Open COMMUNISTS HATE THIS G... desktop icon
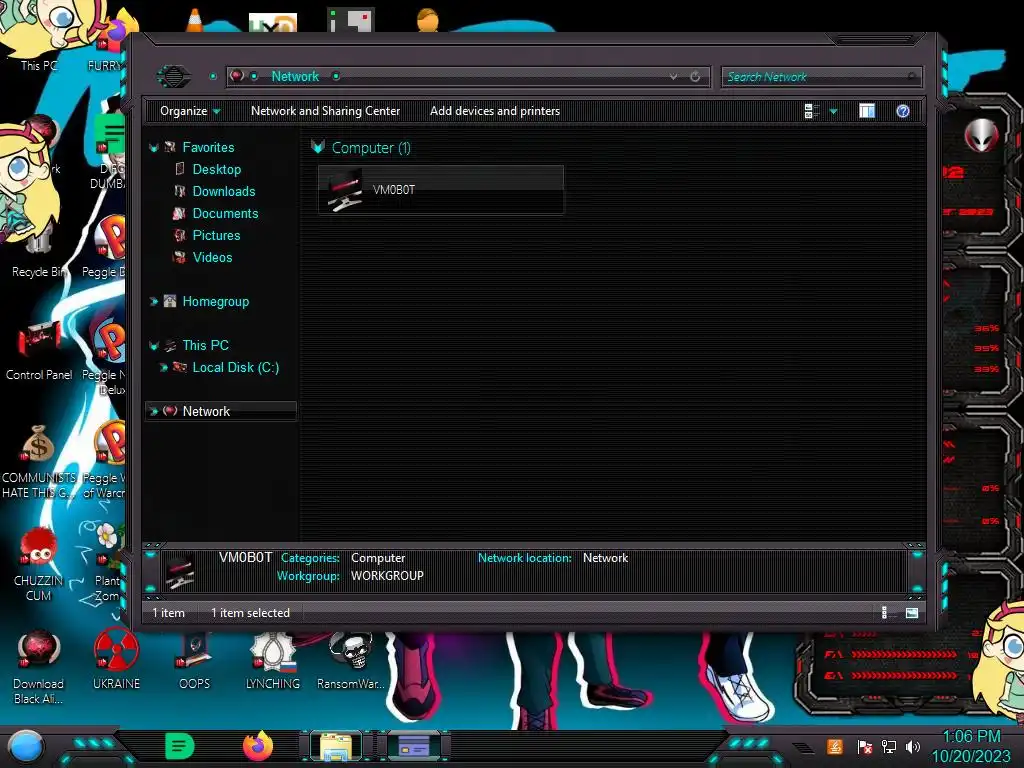Image resolution: width=1024 pixels, height=768 pixels. (39, 462)
